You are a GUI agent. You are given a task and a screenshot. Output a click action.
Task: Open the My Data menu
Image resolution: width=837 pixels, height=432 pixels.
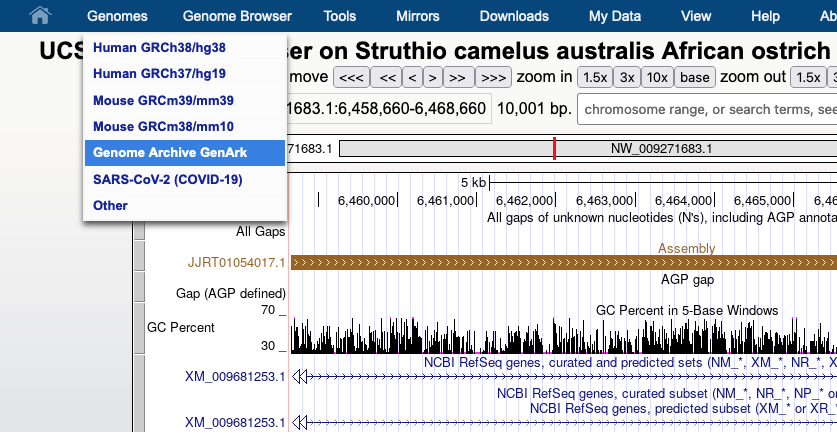point(614,16)
